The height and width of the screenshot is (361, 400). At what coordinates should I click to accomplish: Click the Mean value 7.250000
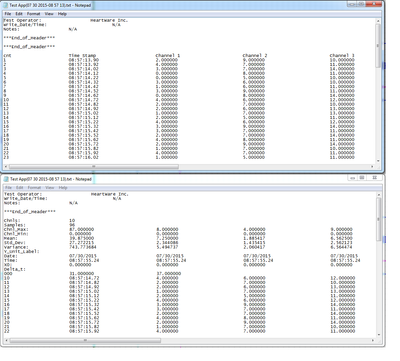click(x=167, y=238)
